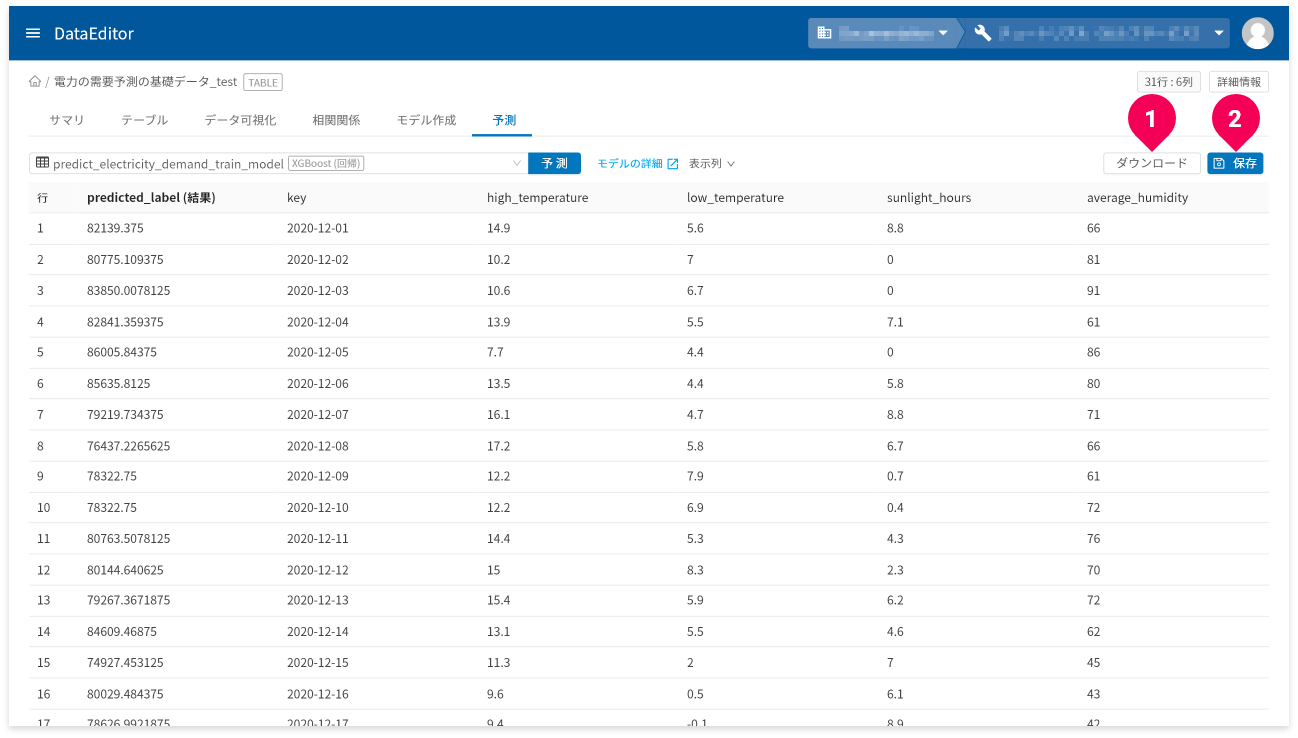
Task: Click the key column header
Action: click(296, 198)
